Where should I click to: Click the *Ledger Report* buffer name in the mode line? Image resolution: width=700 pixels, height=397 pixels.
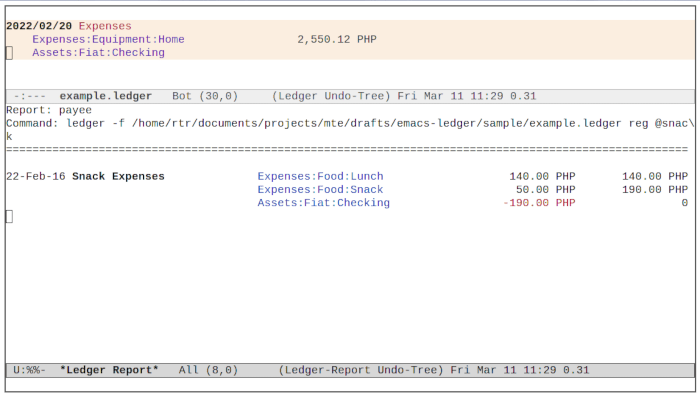coord(109,370)
